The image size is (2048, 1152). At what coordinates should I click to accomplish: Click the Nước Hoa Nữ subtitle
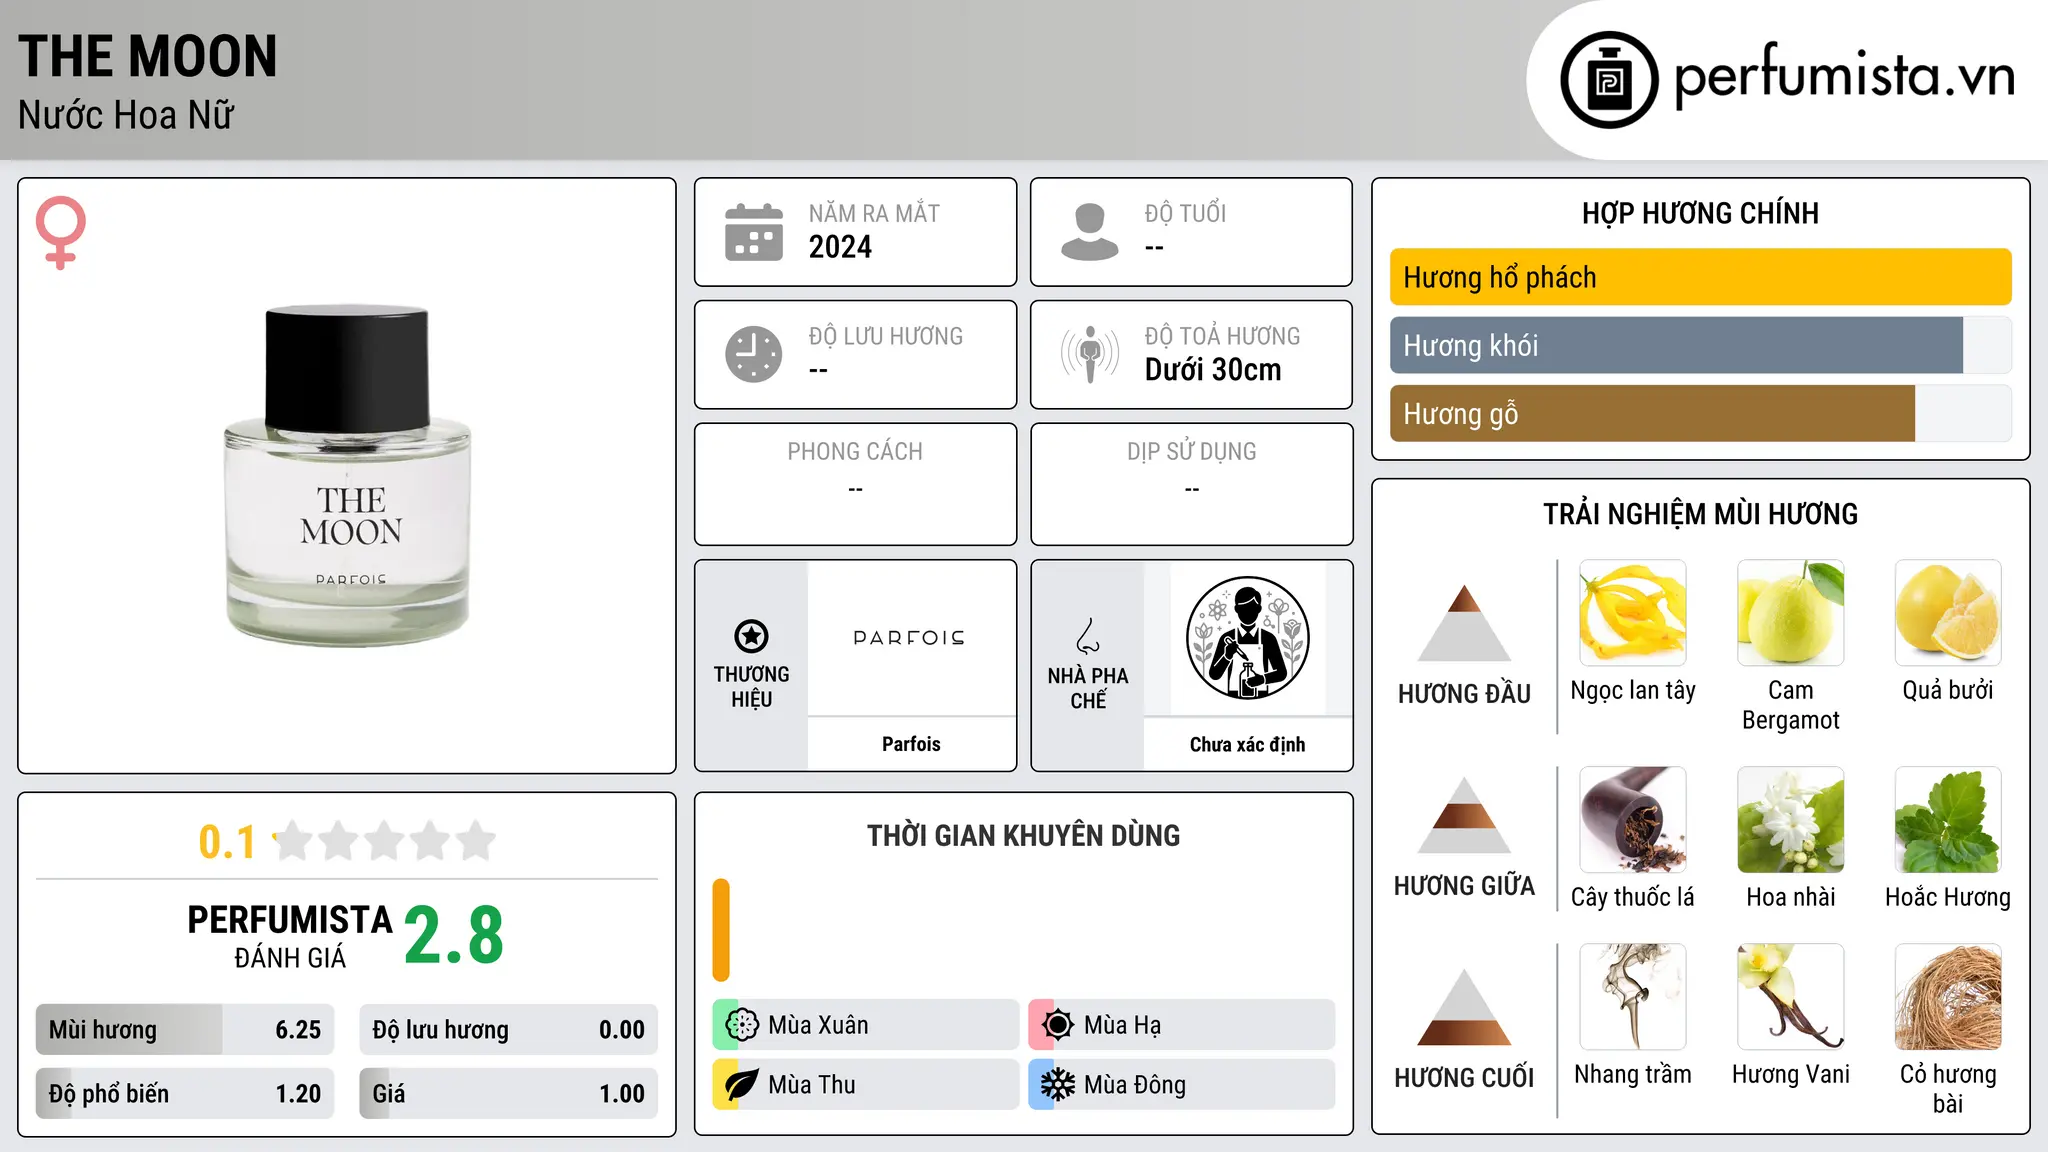click(x=126, y=115)
